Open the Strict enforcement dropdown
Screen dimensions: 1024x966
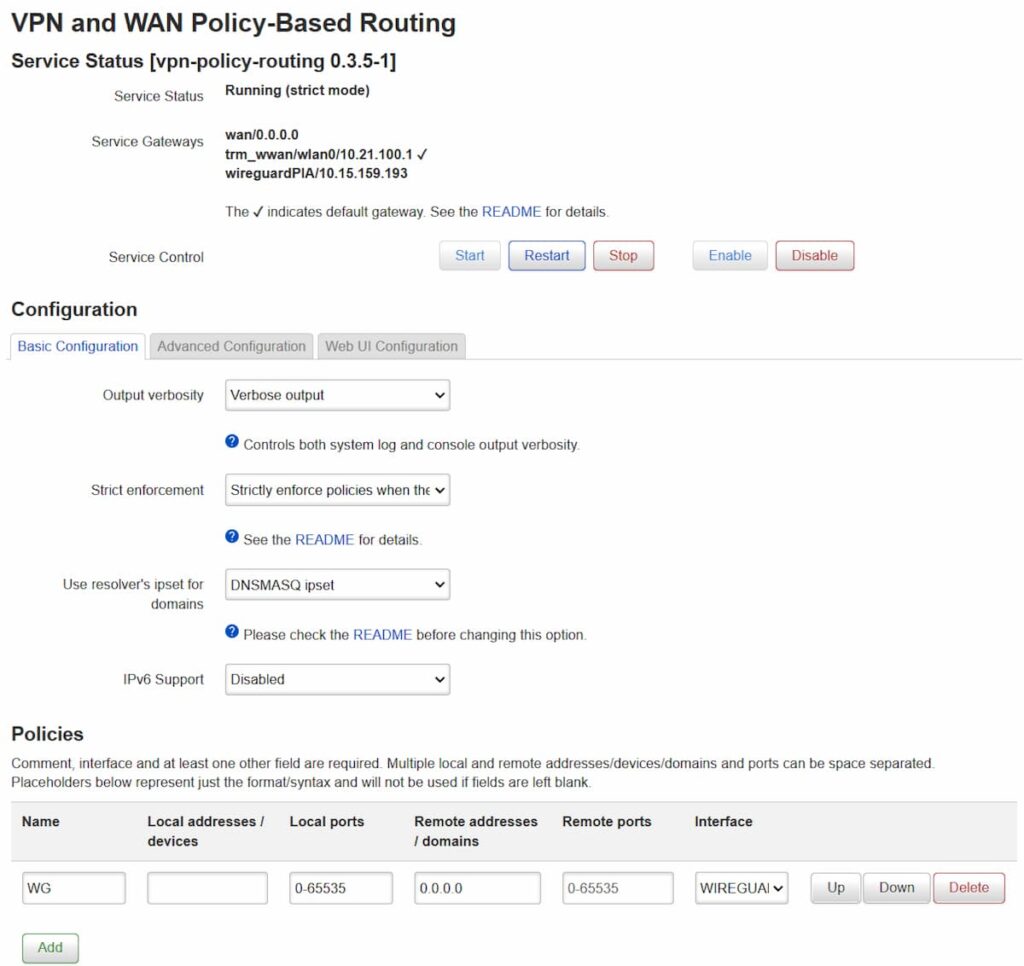pyautogui.click(x=336, y=490)
